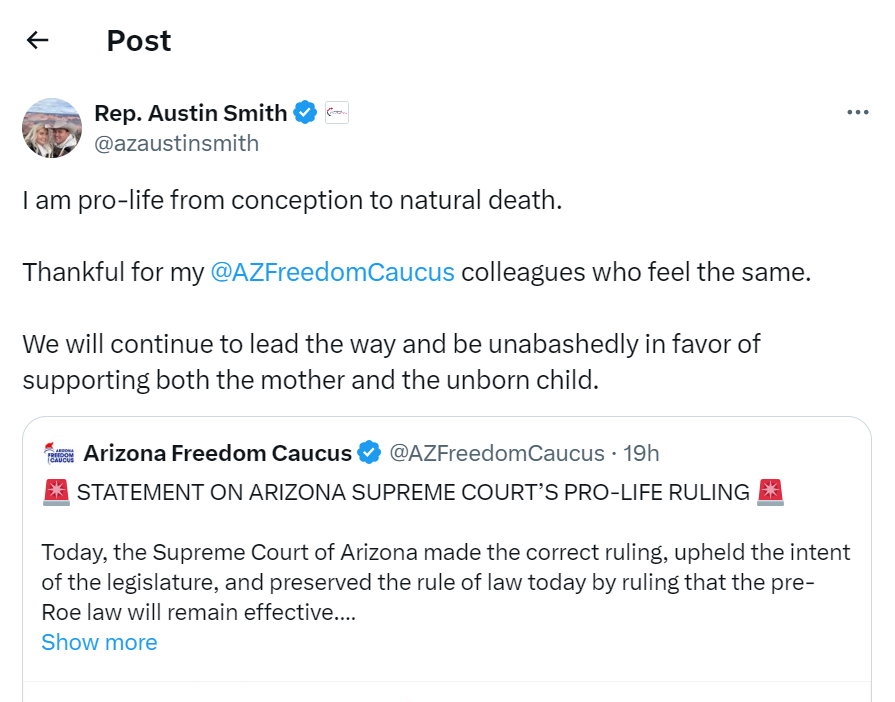Screen dimensions: 895x702
Task: Click the affiliation badge next to Austin Smith's checkmark
Action: (337, 113)
